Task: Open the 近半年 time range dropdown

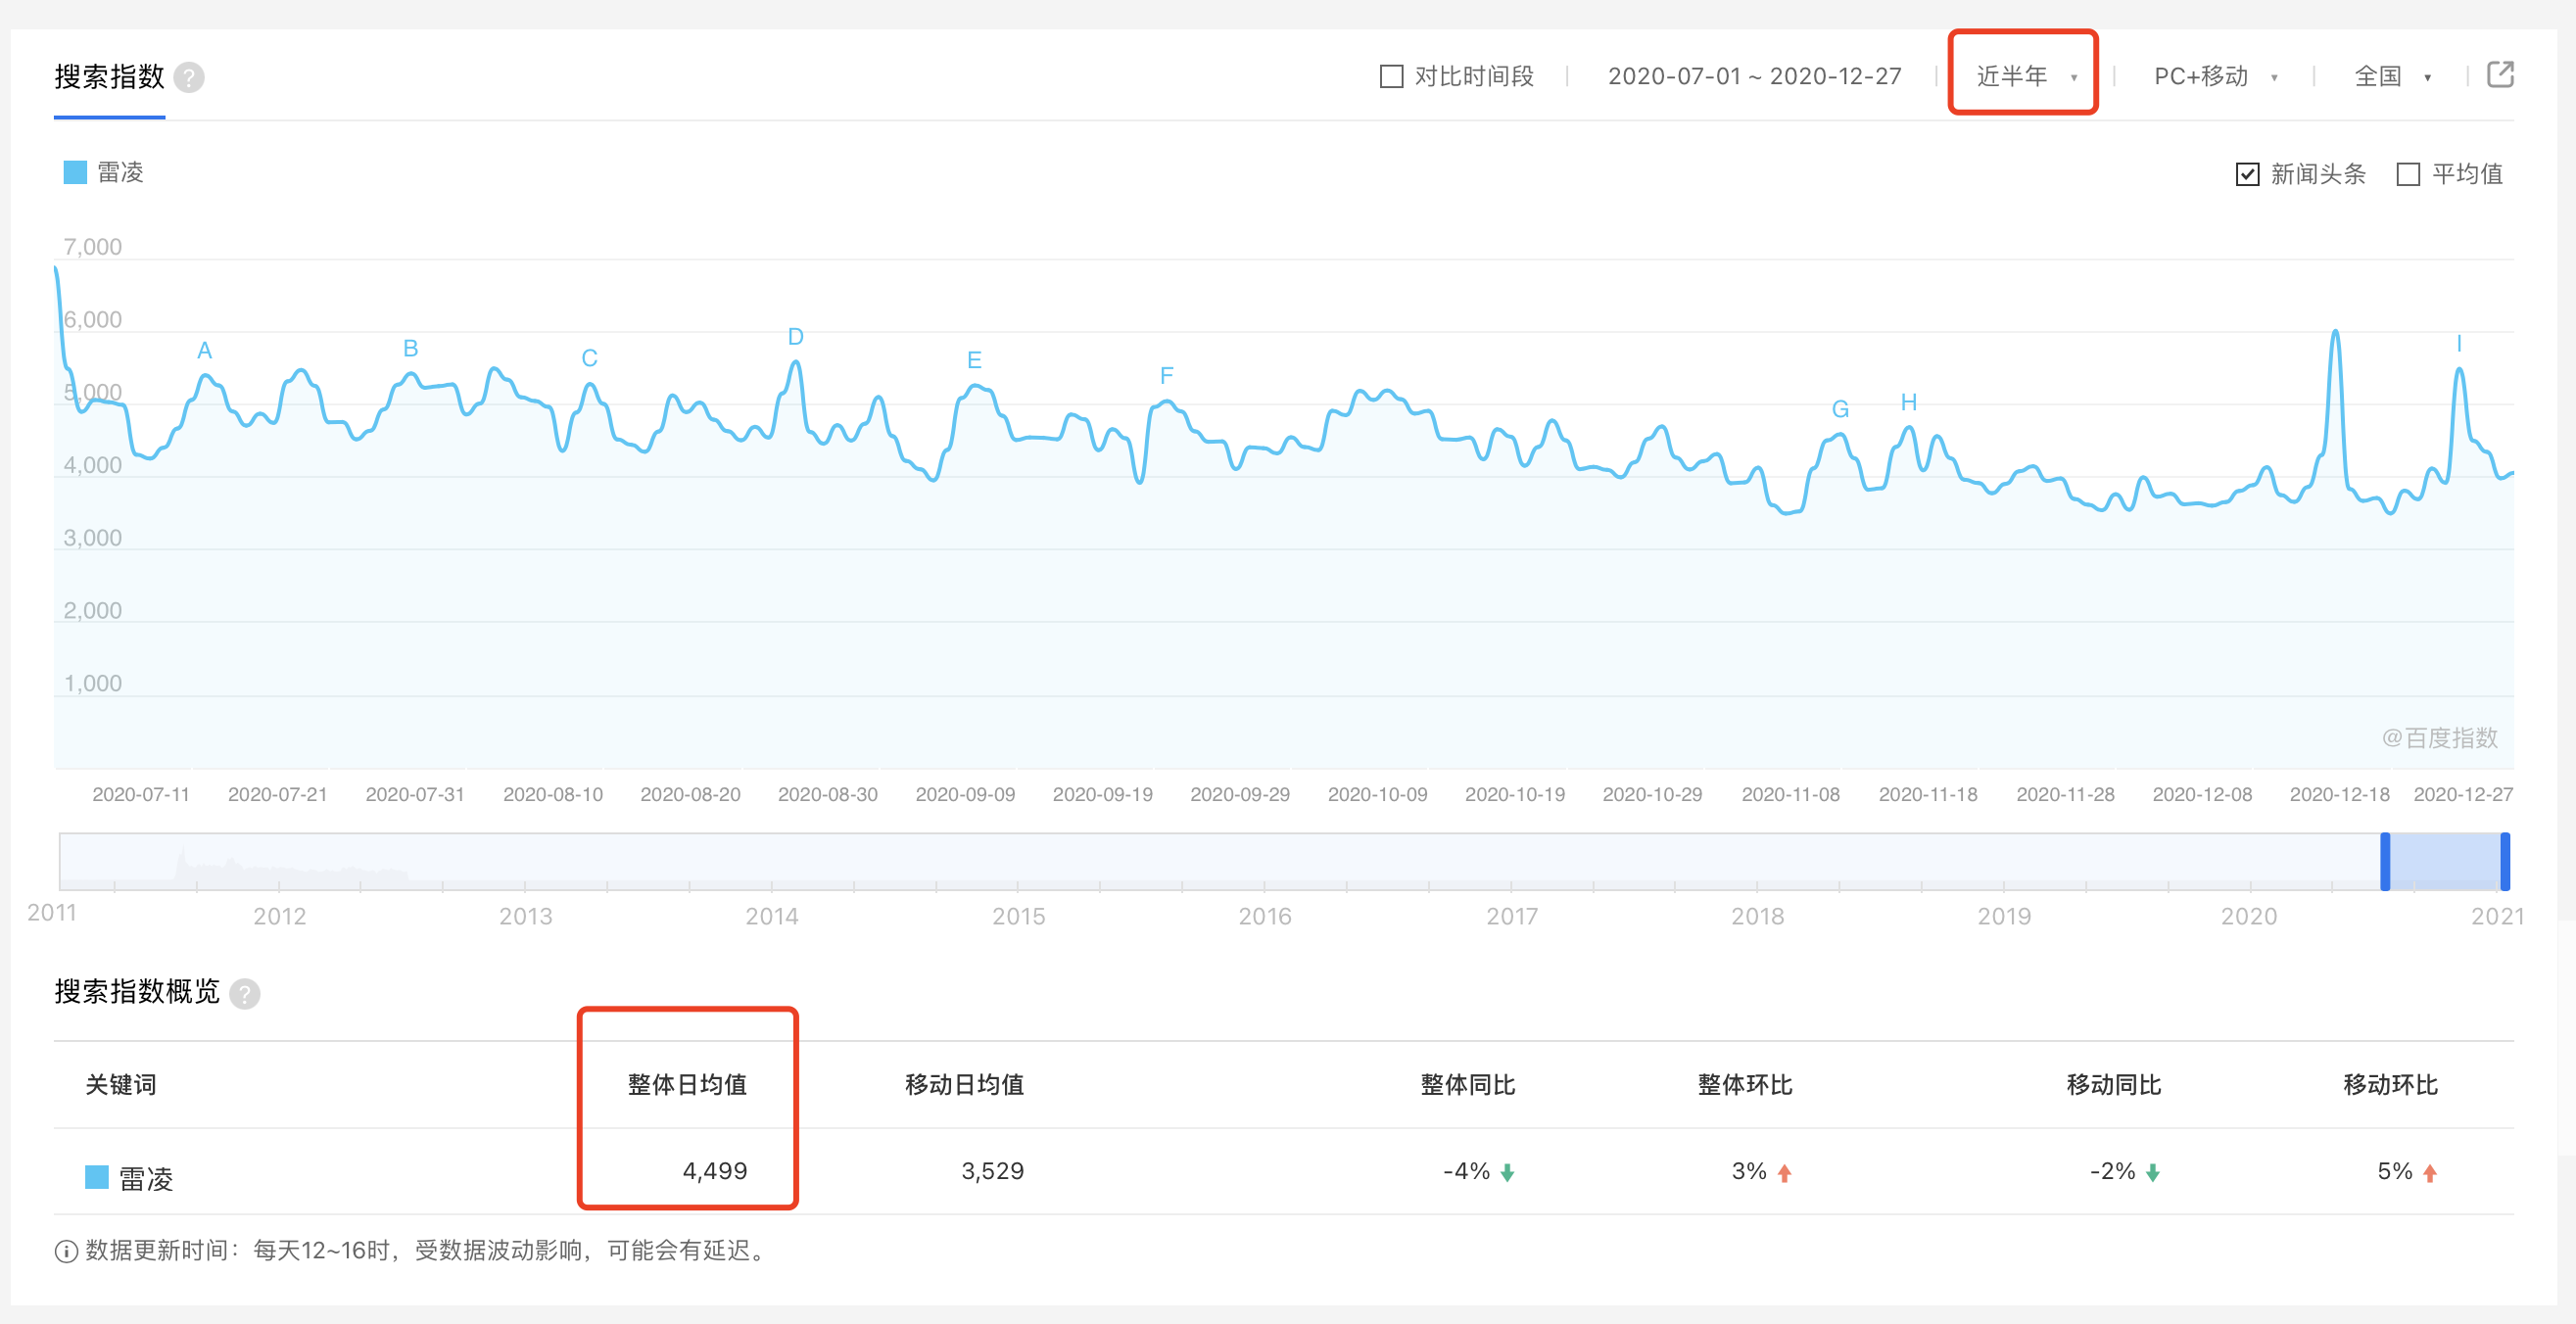Action: [x=2023, y=76]
